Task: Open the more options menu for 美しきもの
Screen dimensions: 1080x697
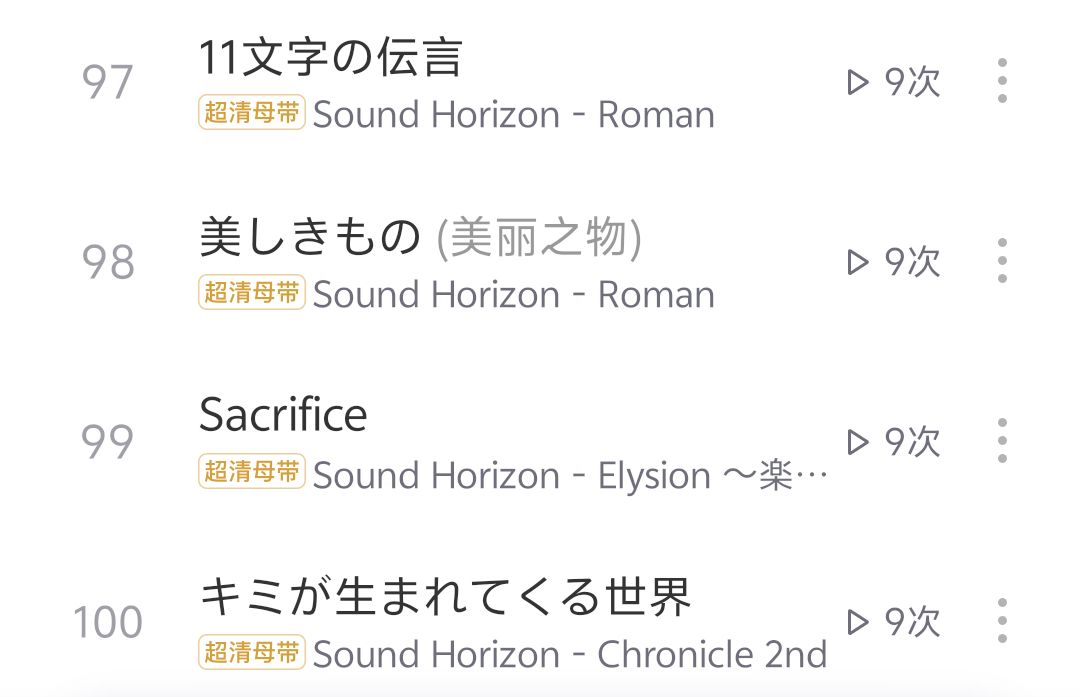Action: 1002,261
